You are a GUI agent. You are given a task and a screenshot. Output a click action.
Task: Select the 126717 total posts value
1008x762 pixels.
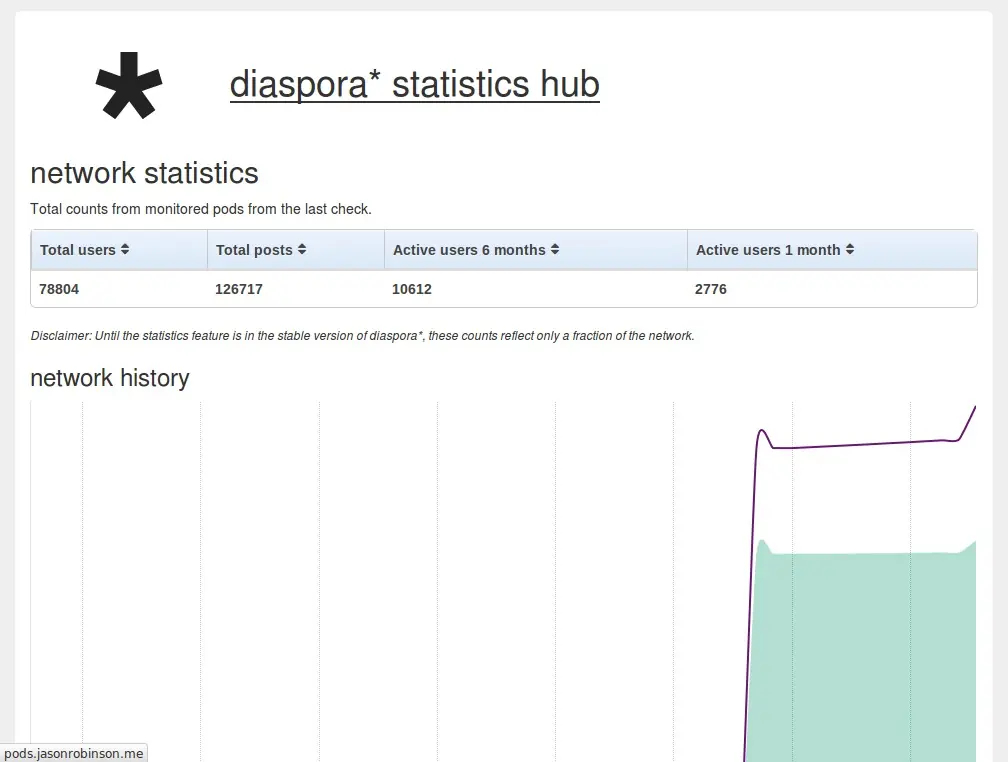click(x=239, y=289)
